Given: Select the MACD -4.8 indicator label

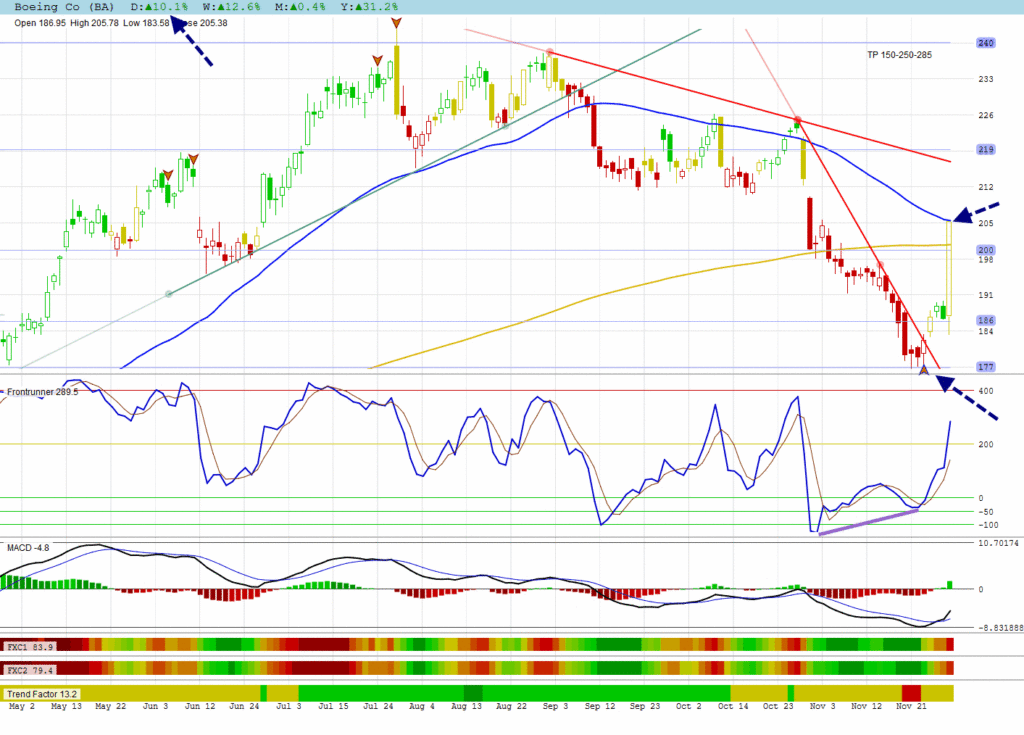Looking at the screenshot, I should pos(28,548).
